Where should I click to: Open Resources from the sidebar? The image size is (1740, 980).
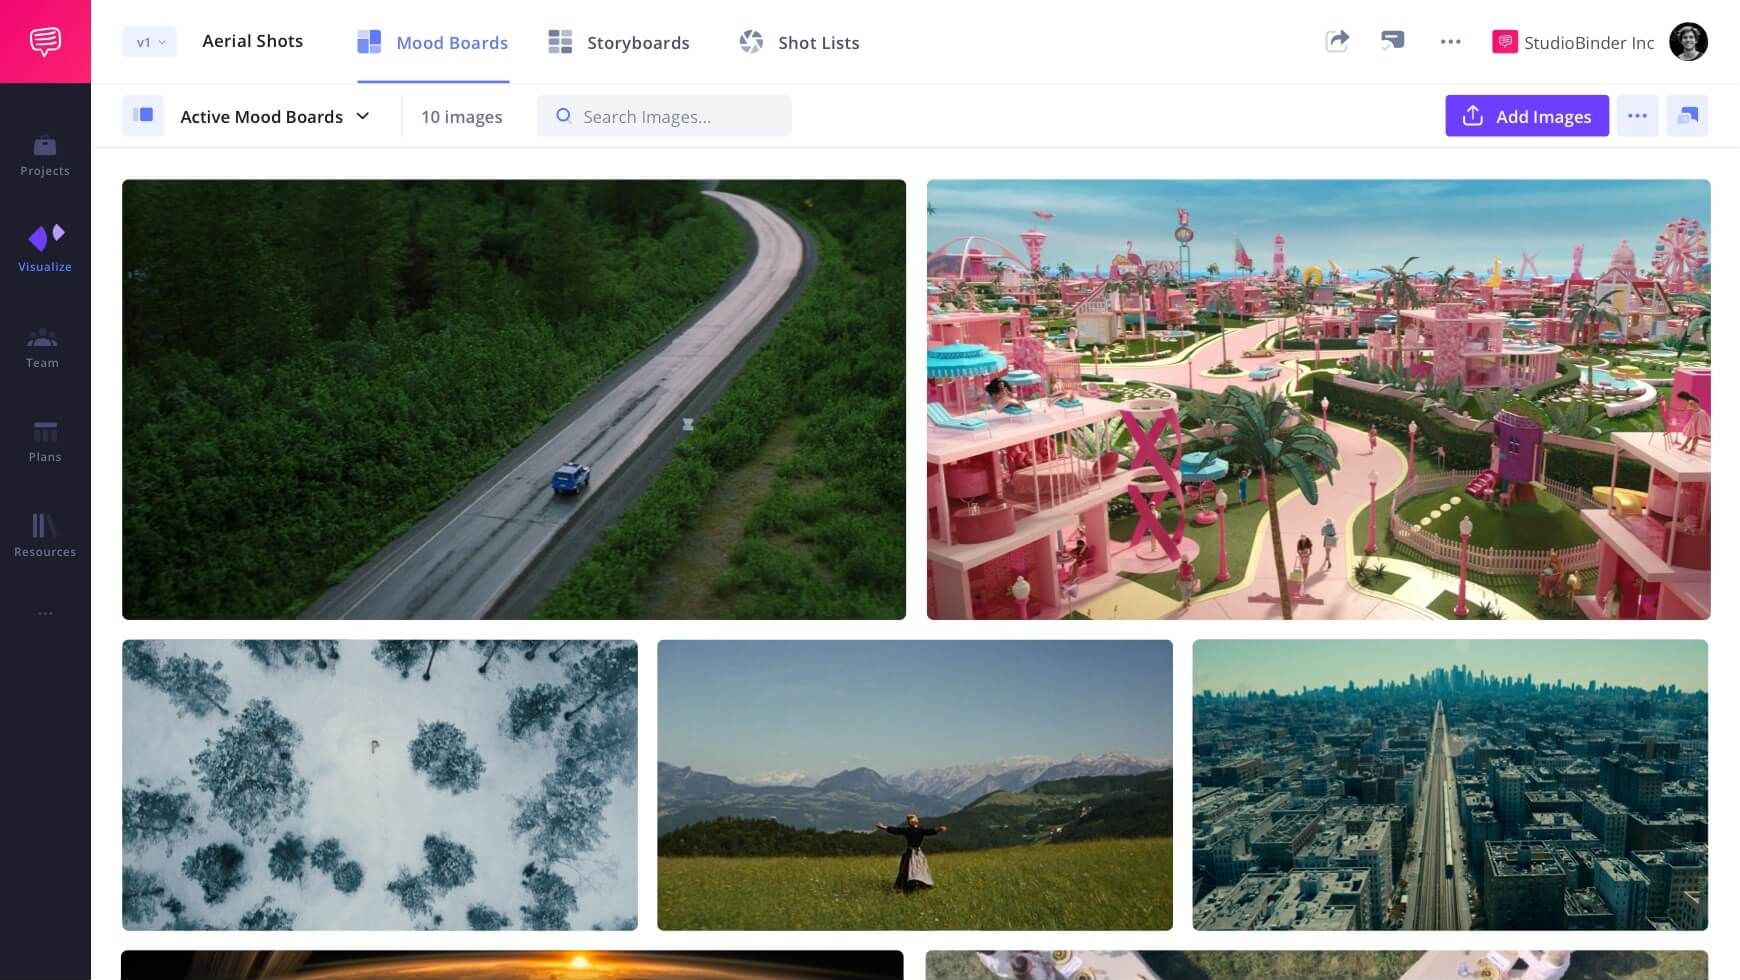point(45,535)
